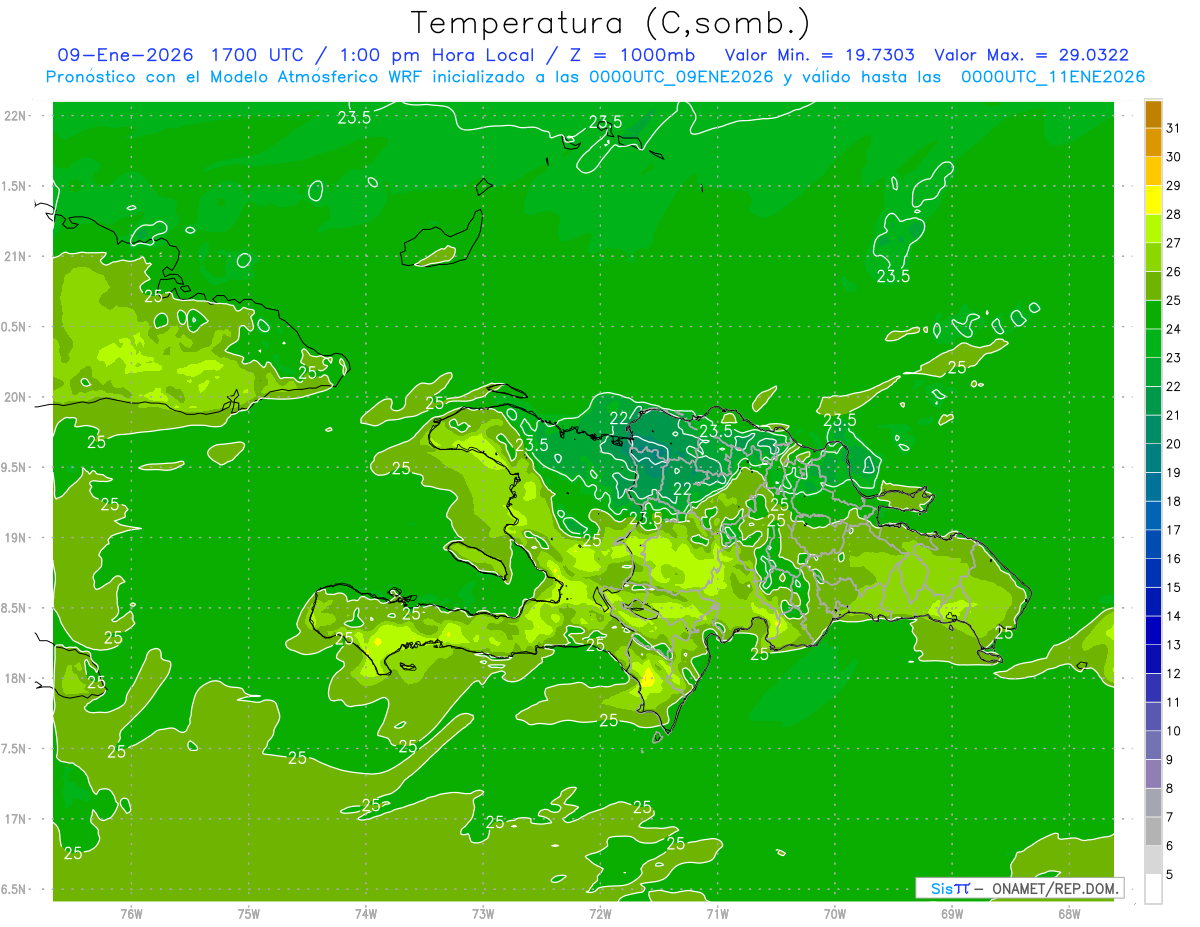Click the '74W' longitude axis label
The image size is (1200, 927).
(366, 914)
